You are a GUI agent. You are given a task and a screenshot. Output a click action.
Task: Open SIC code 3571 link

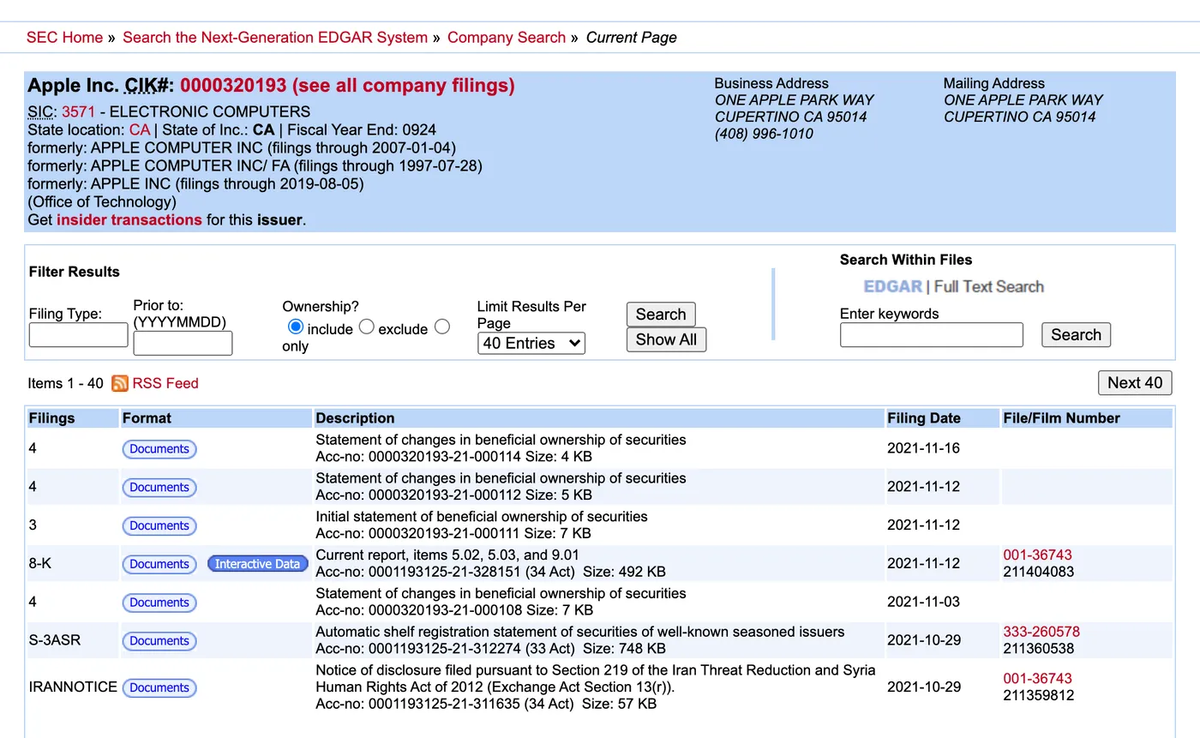78,111
